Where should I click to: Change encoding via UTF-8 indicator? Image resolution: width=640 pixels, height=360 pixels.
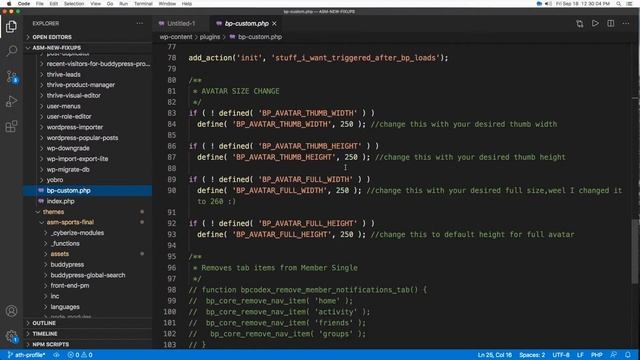click(561, 355)
